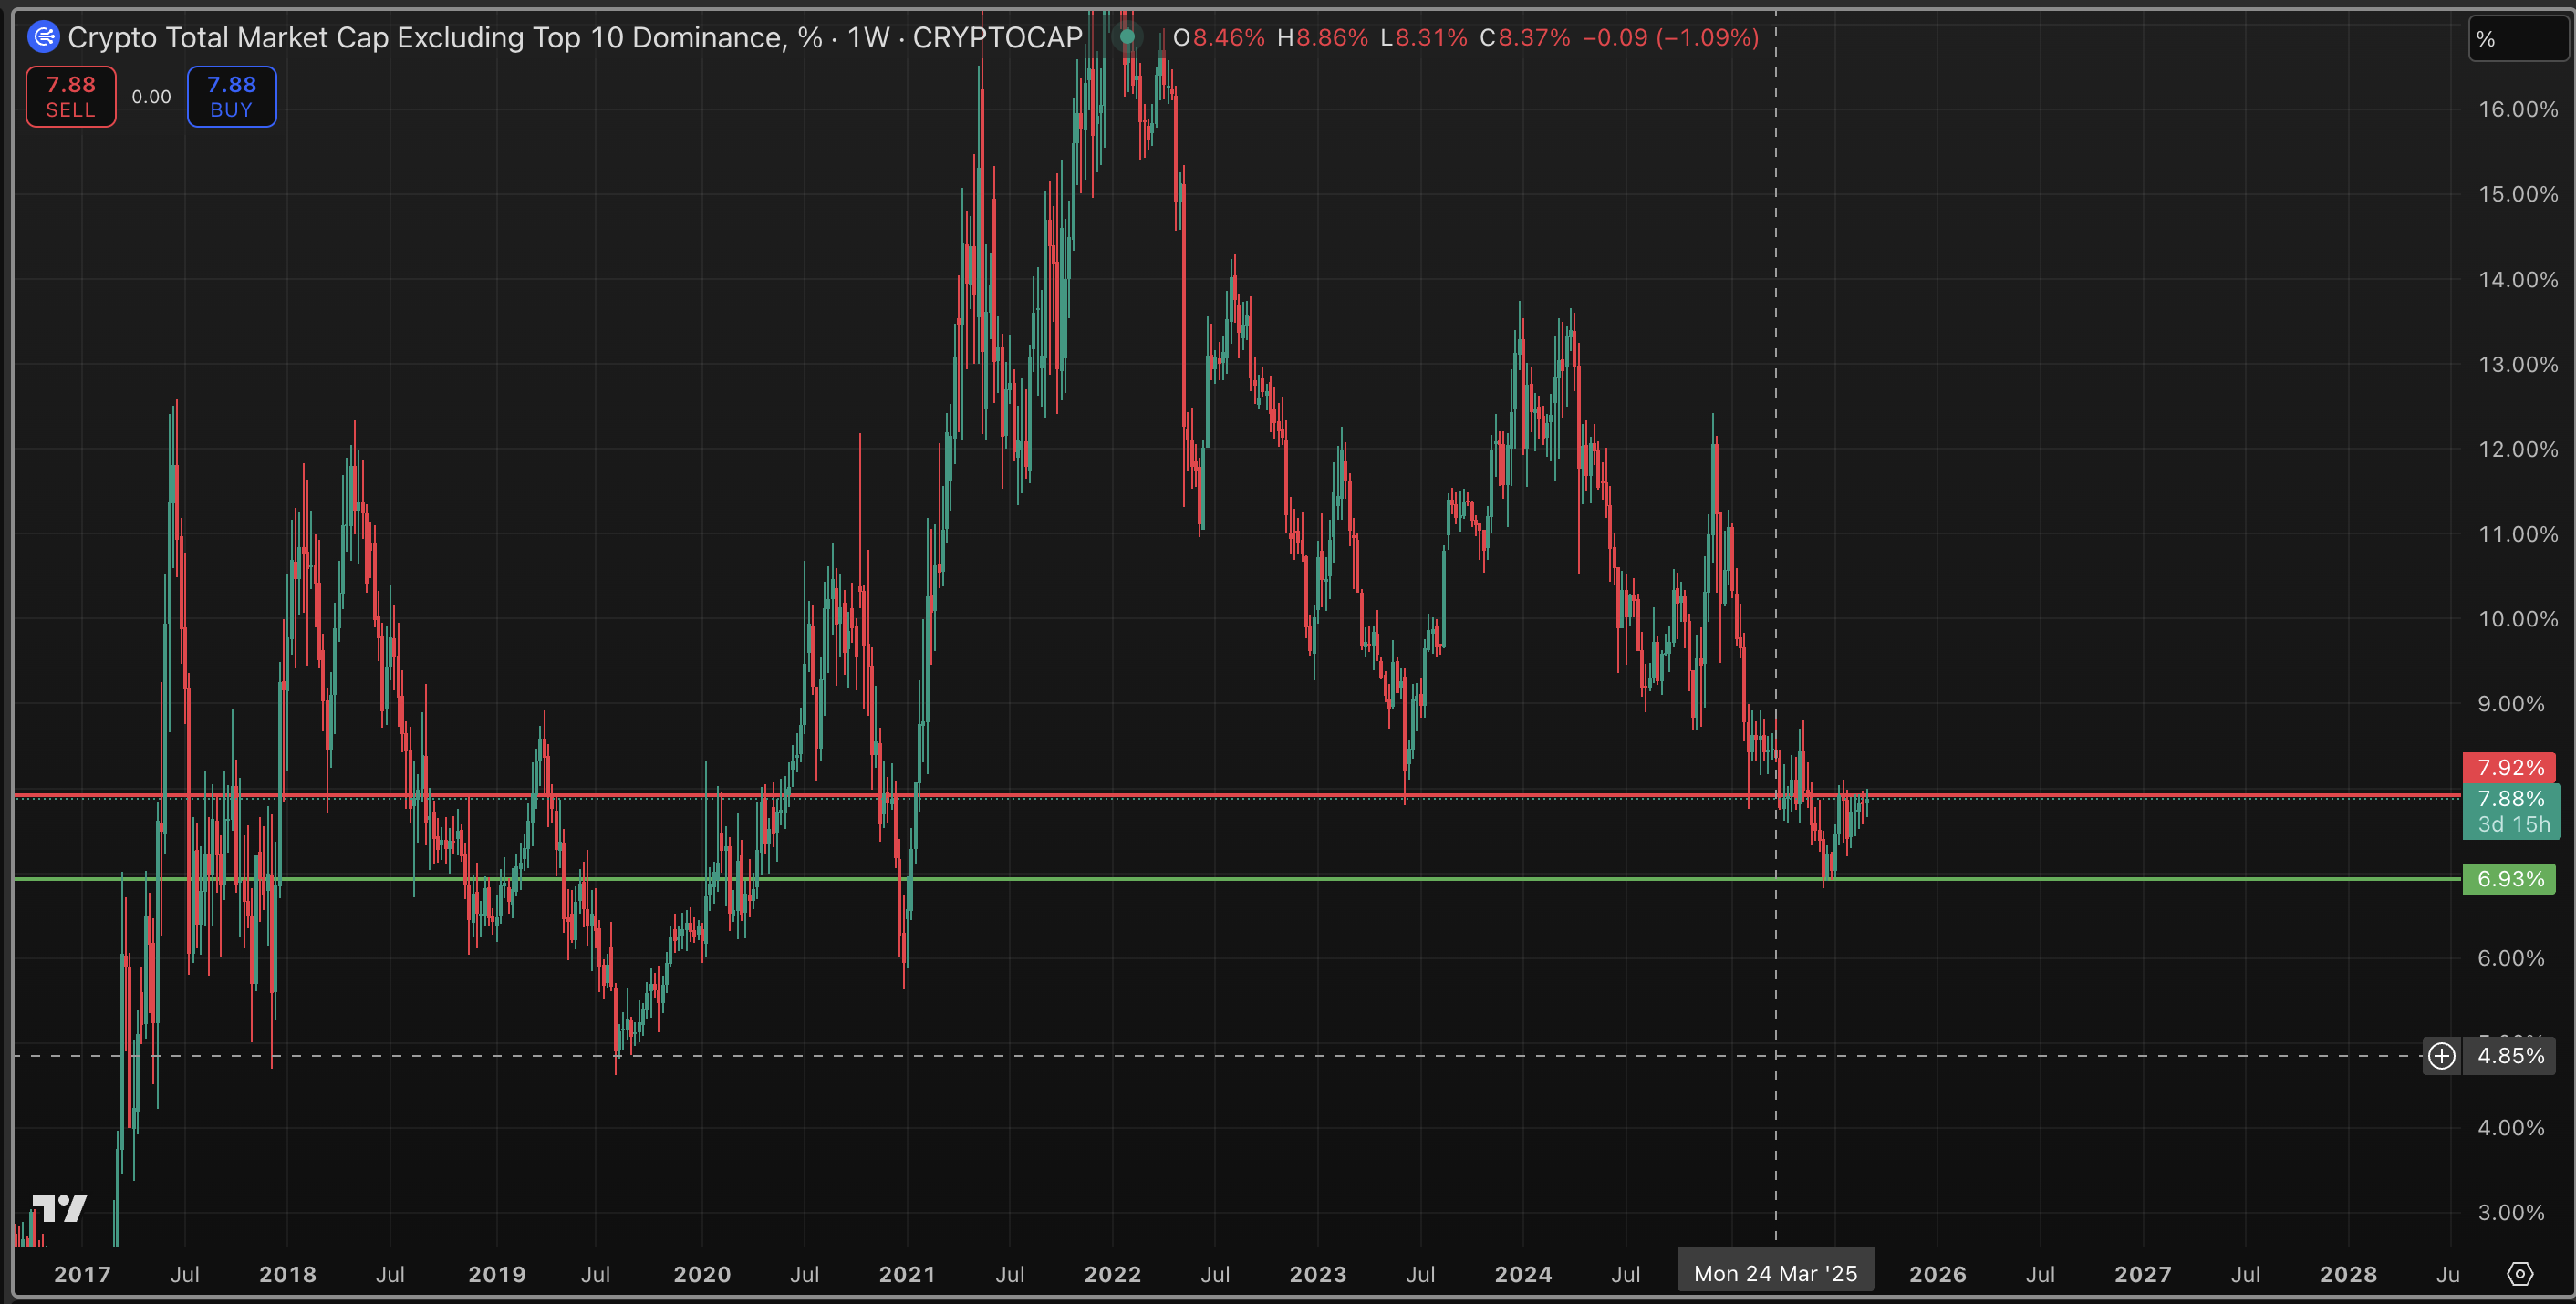Click the 16.00% price scale label
The height and width of the screenshot is (1304, 2576).
coord(2518,109)
